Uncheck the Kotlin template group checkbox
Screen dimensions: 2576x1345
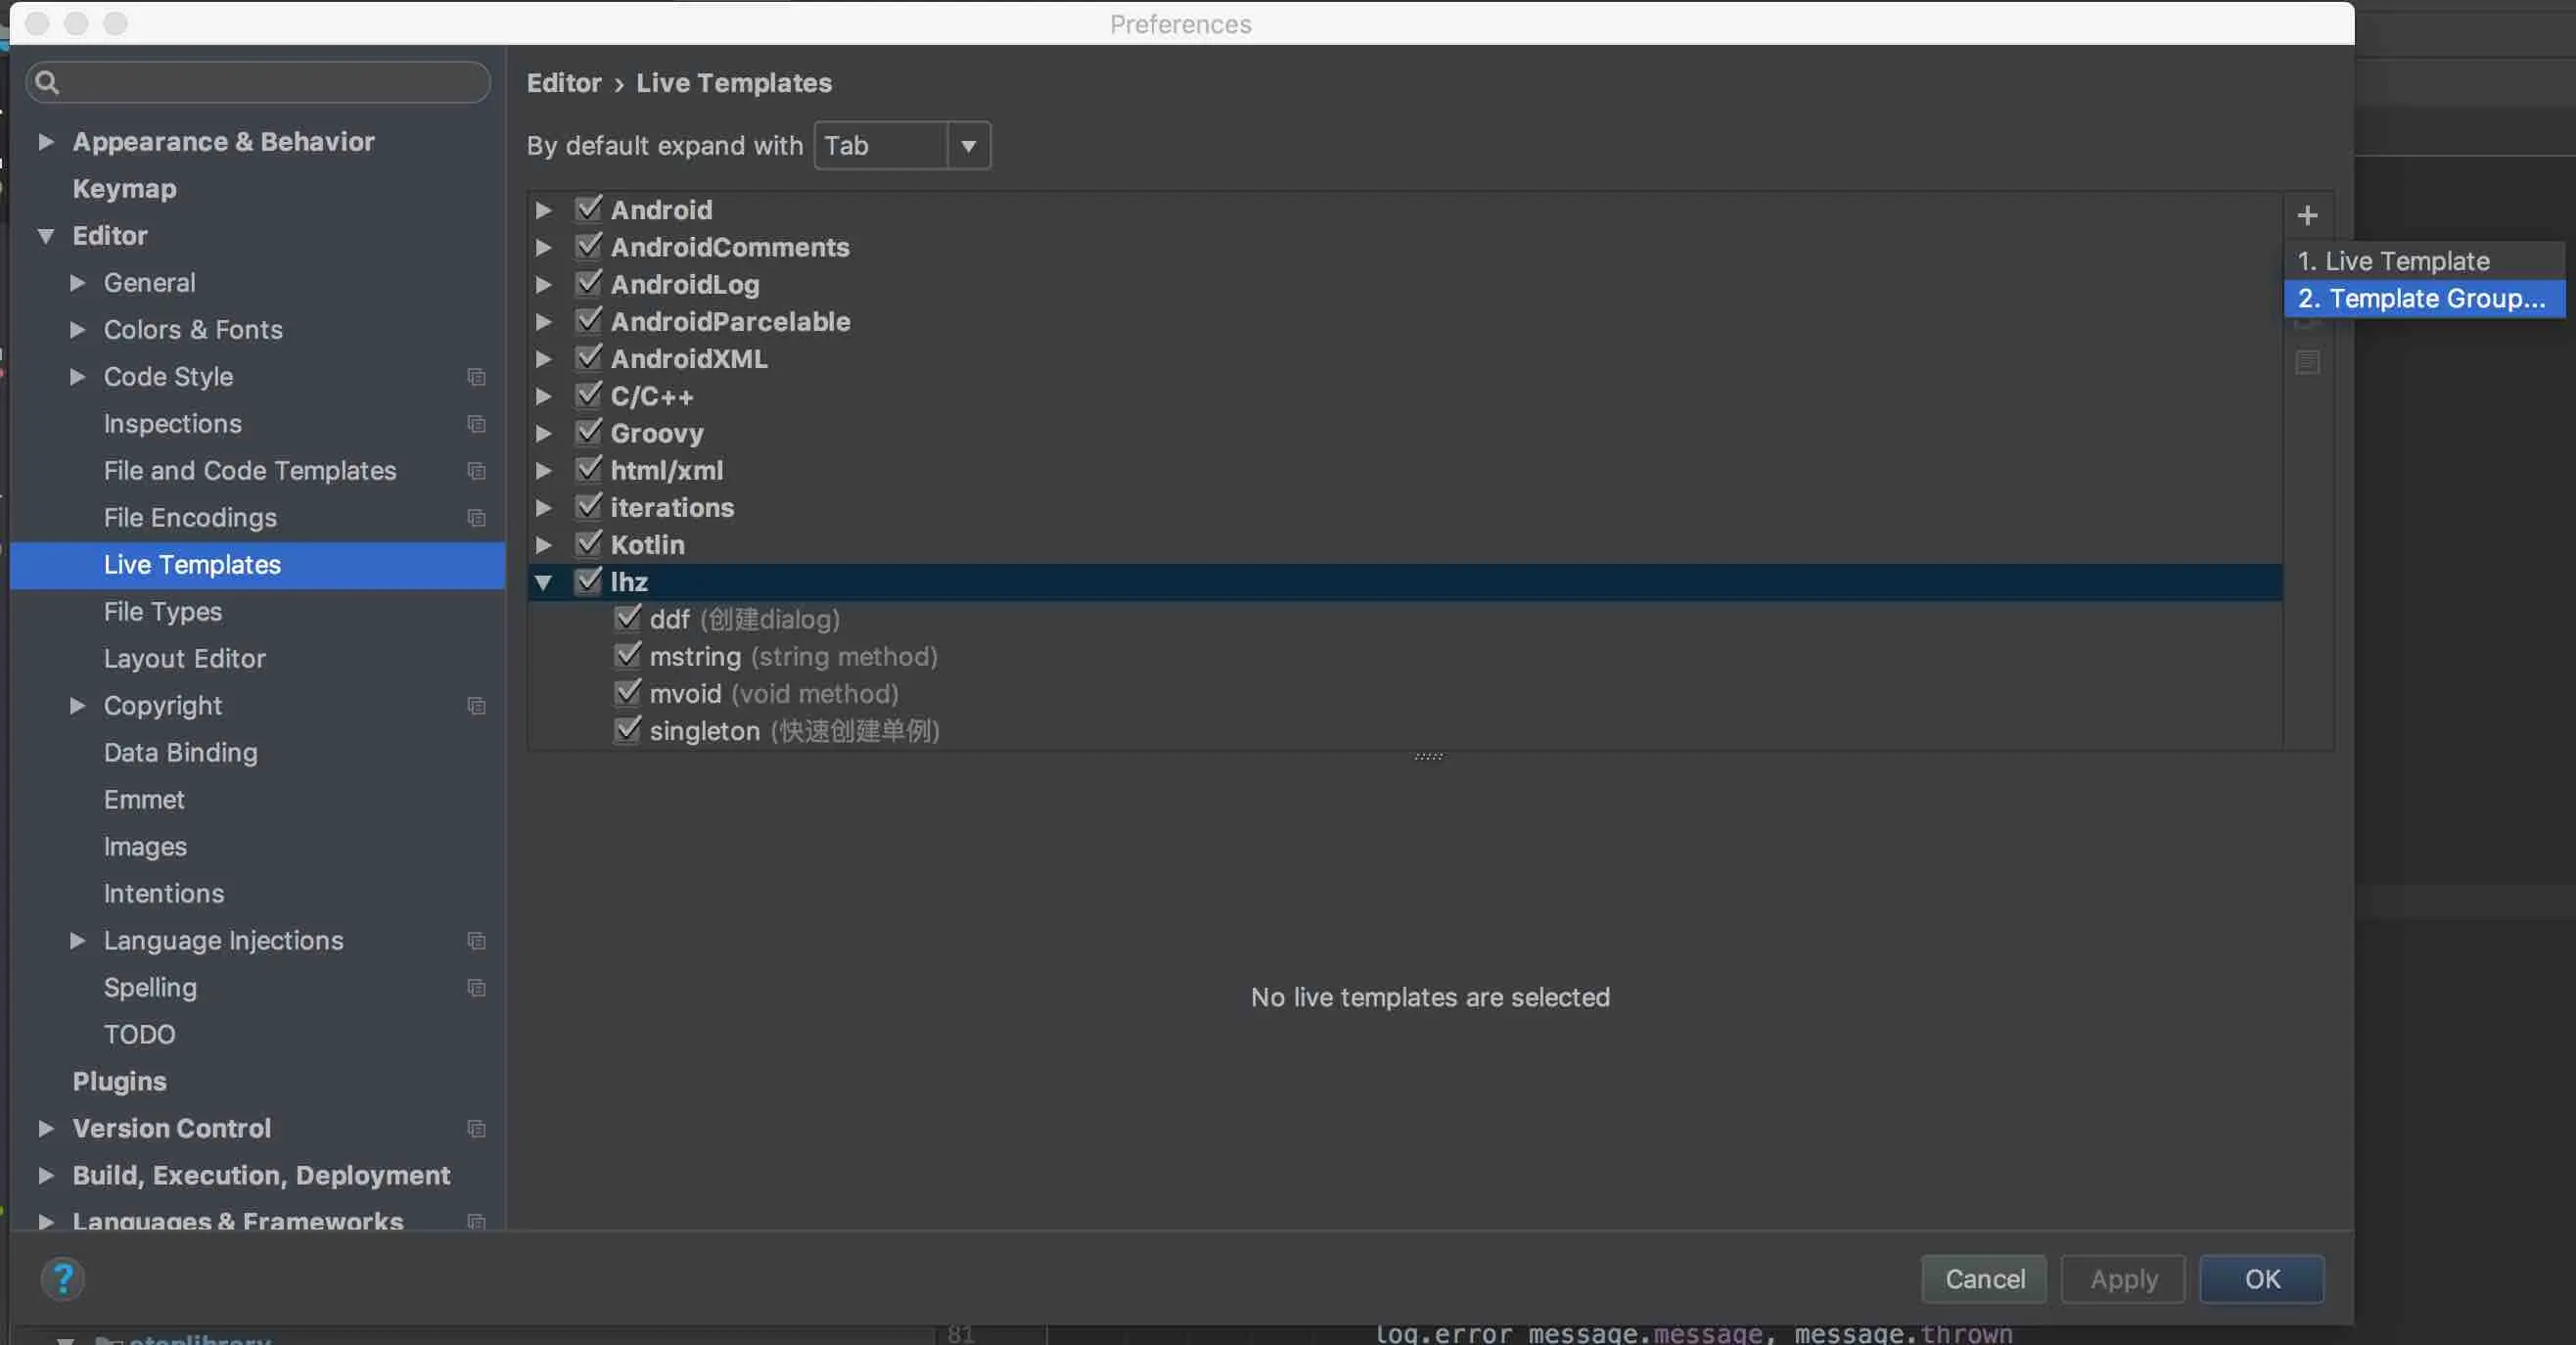pyautogui.click(x=589, y=544)
